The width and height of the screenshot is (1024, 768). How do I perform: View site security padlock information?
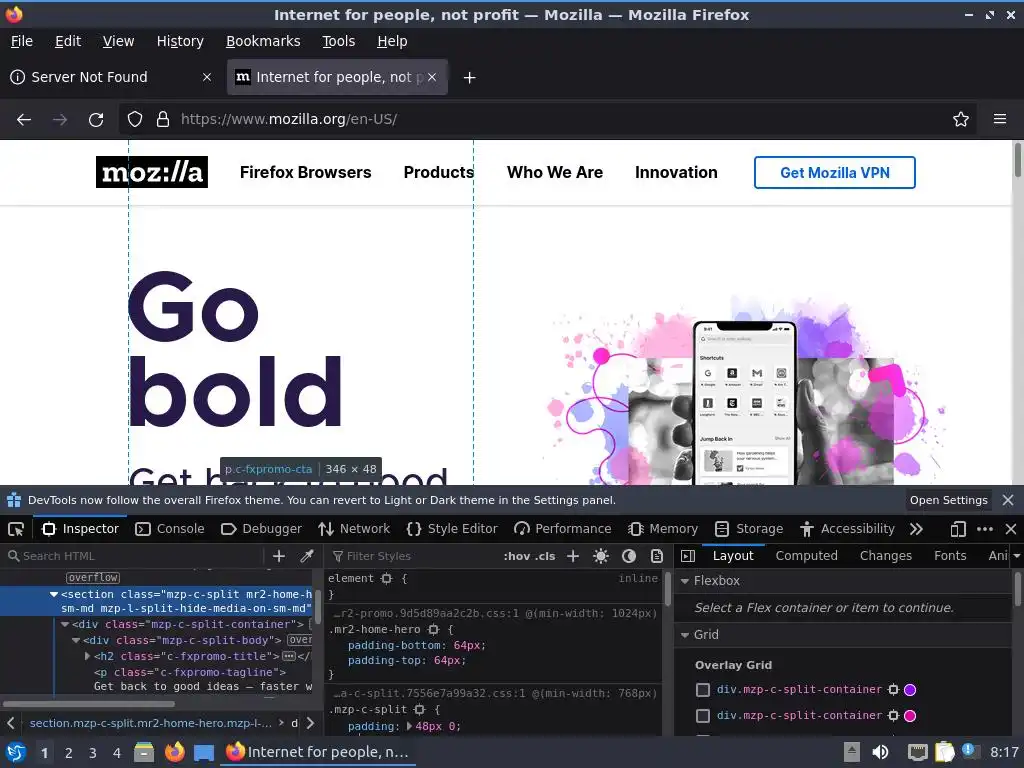(163, 120)
